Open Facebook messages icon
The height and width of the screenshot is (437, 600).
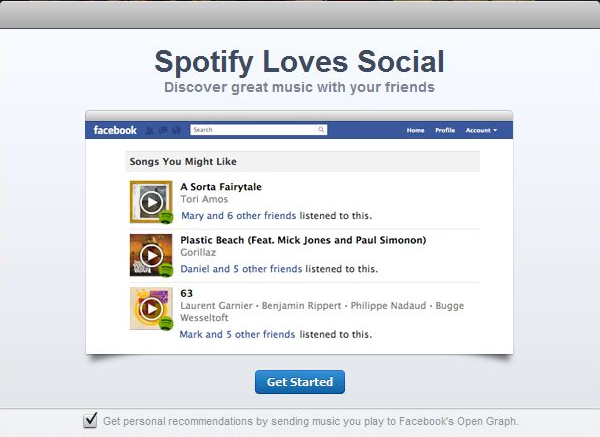pyautogui.click(x=163, y=130)
